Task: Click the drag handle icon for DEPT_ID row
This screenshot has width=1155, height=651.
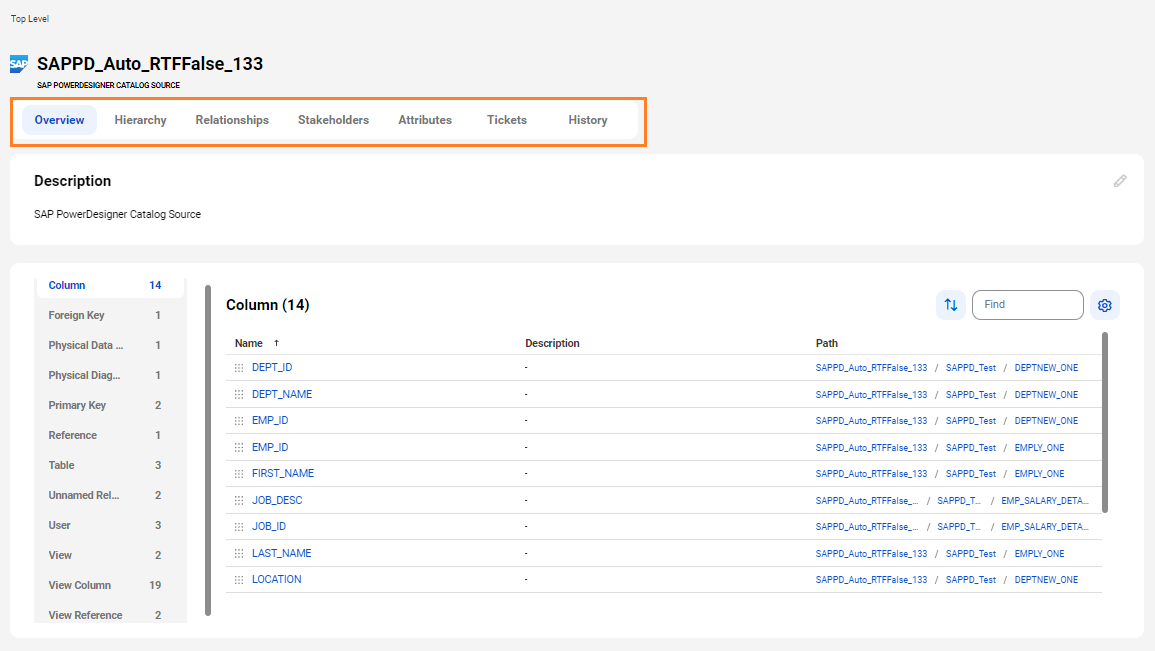Action: (239, 367)
